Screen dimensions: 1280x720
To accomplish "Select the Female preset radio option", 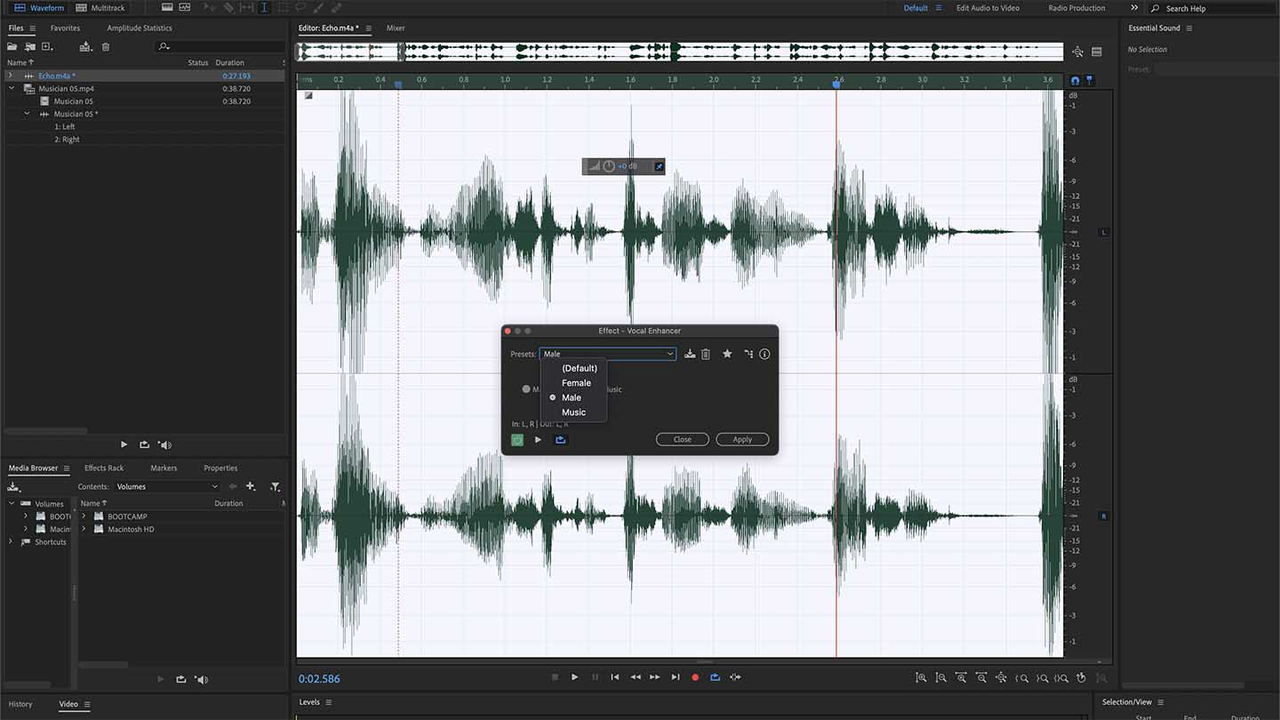I will coord(576,382).
